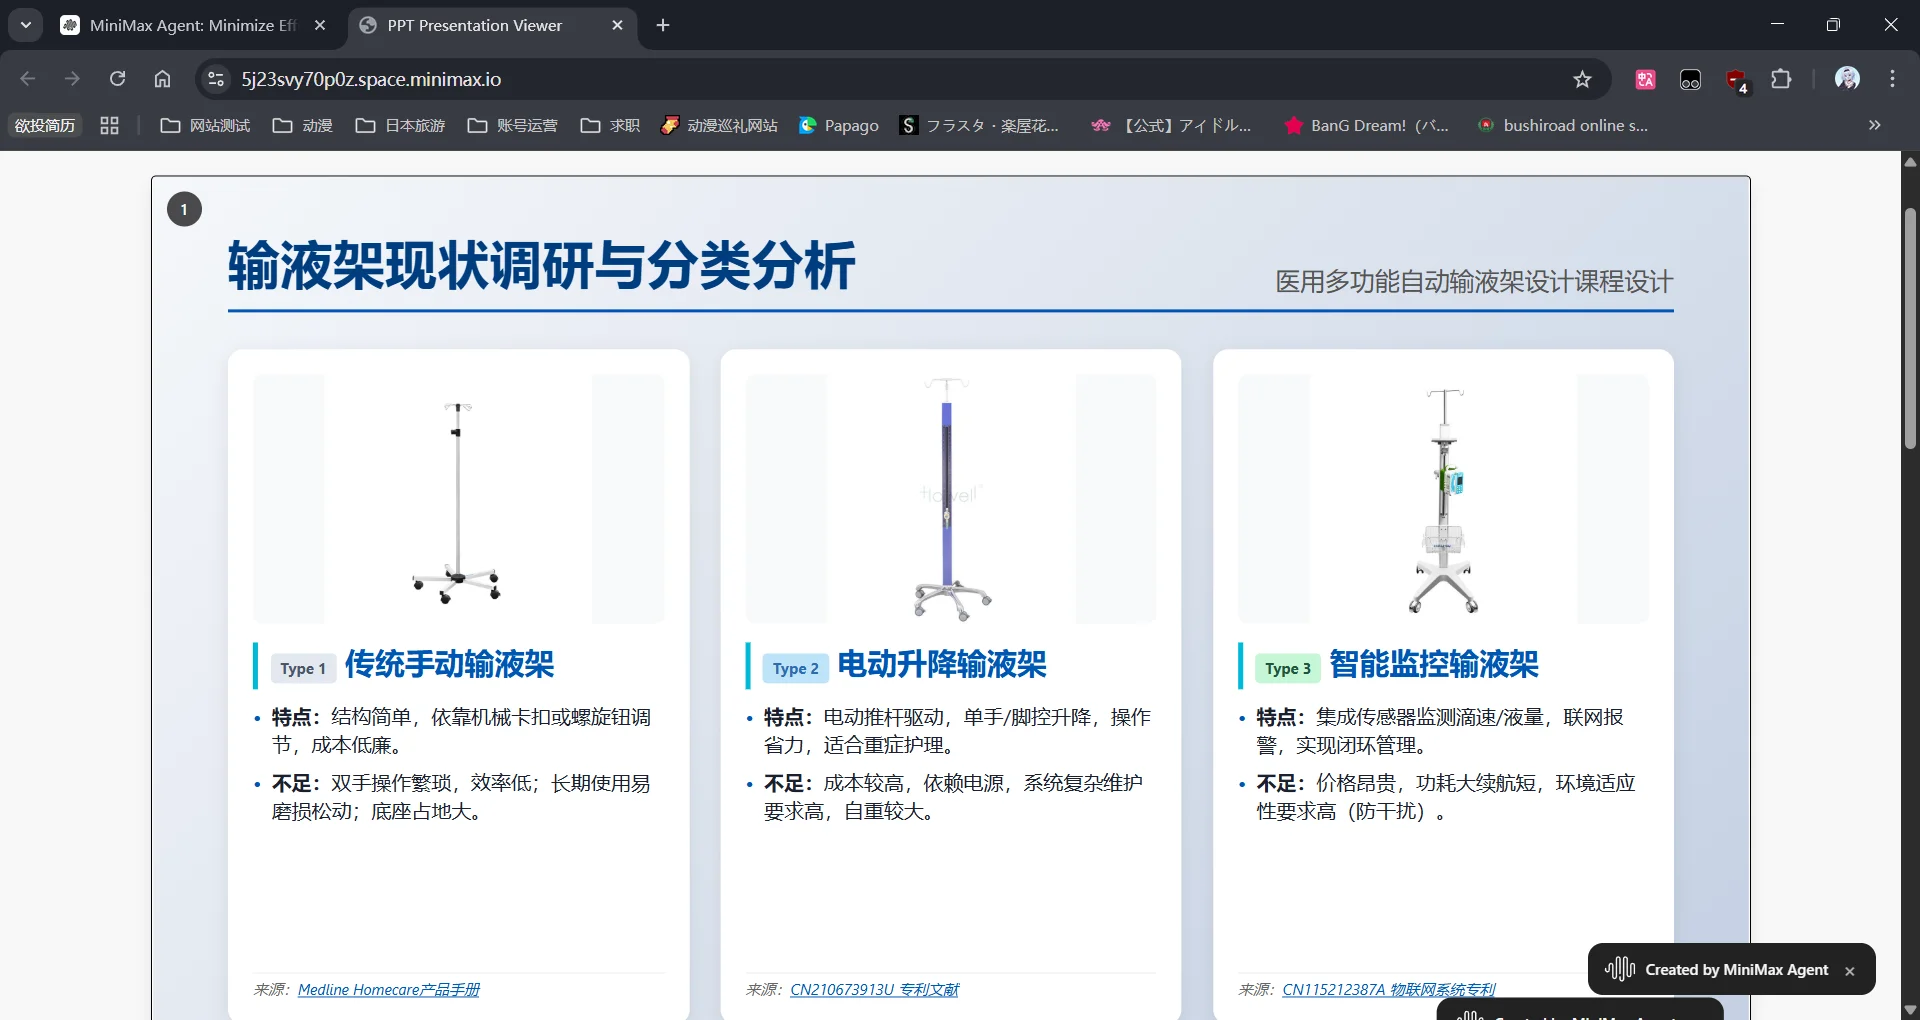This screenshot has width=1920, height=1020.
Task: Open the tab search dropdown arrow
Action: tap(26, 25)
